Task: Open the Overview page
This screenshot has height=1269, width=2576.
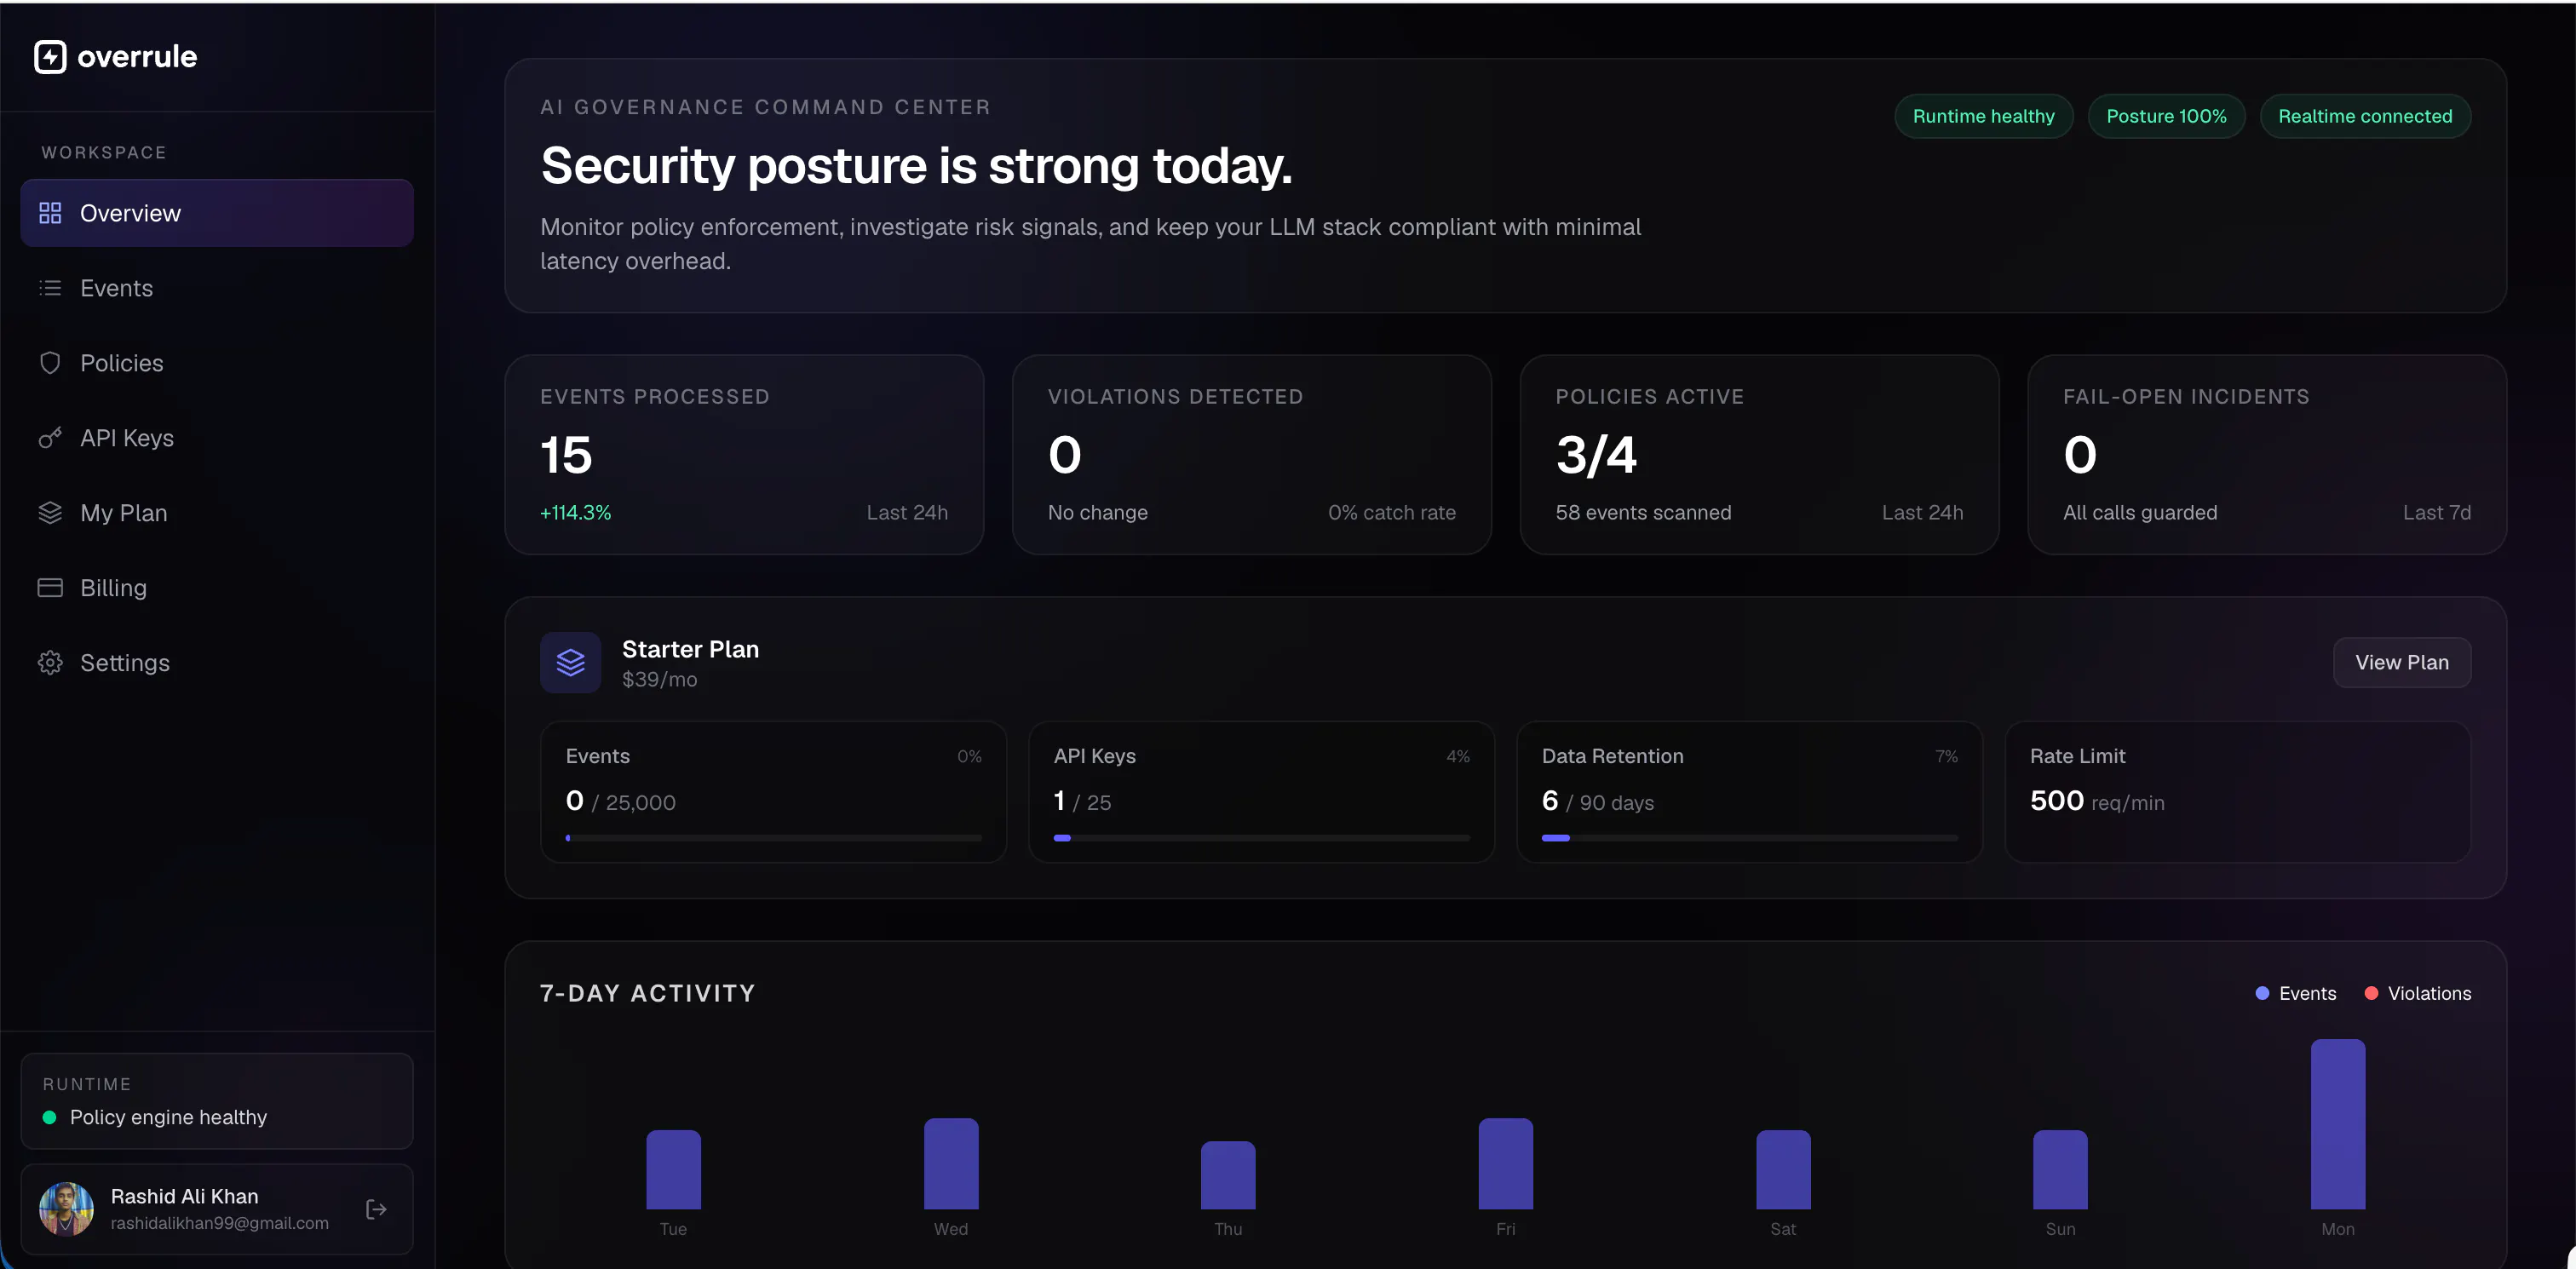Action: click(x=217, y=213)
